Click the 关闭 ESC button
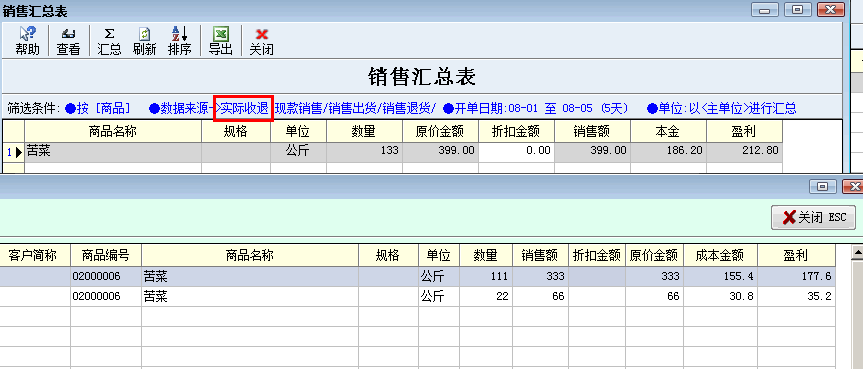 click(813, 218)
